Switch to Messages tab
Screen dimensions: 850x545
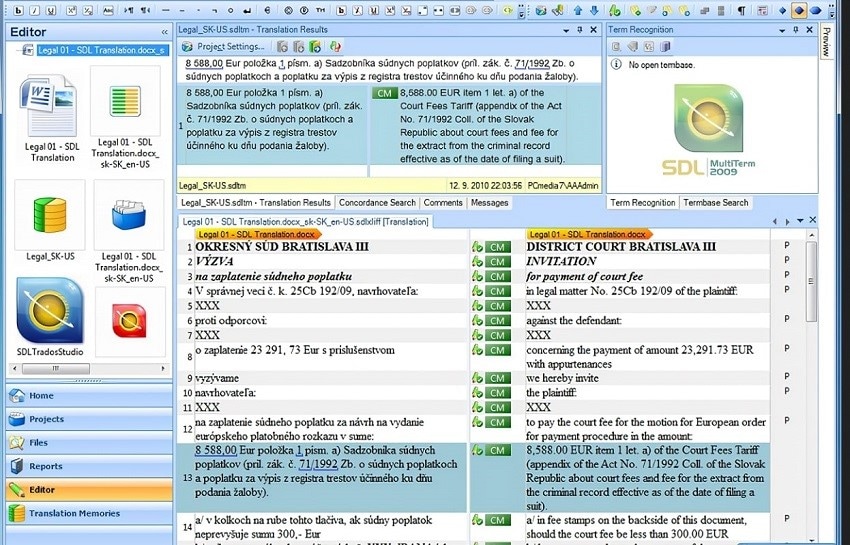[x=490, y=203]
